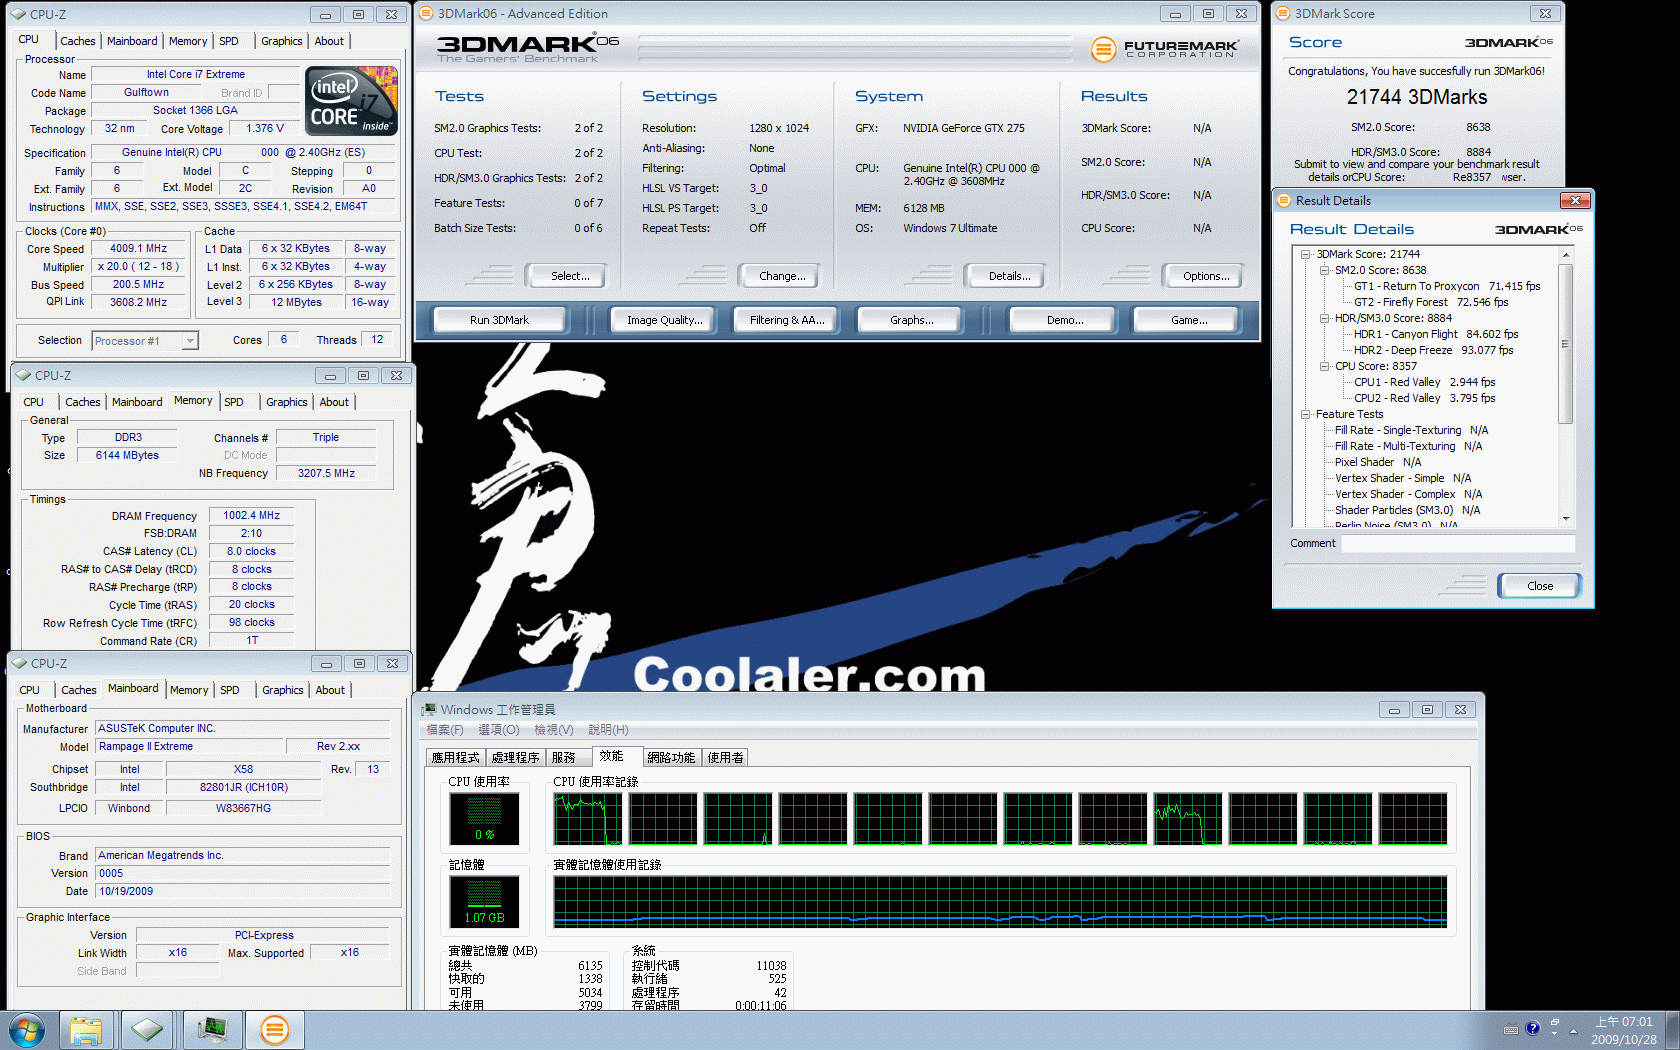Open the Graphs dialog
The width and height of the screenshot is (1680, 1050).
[911, 320]
